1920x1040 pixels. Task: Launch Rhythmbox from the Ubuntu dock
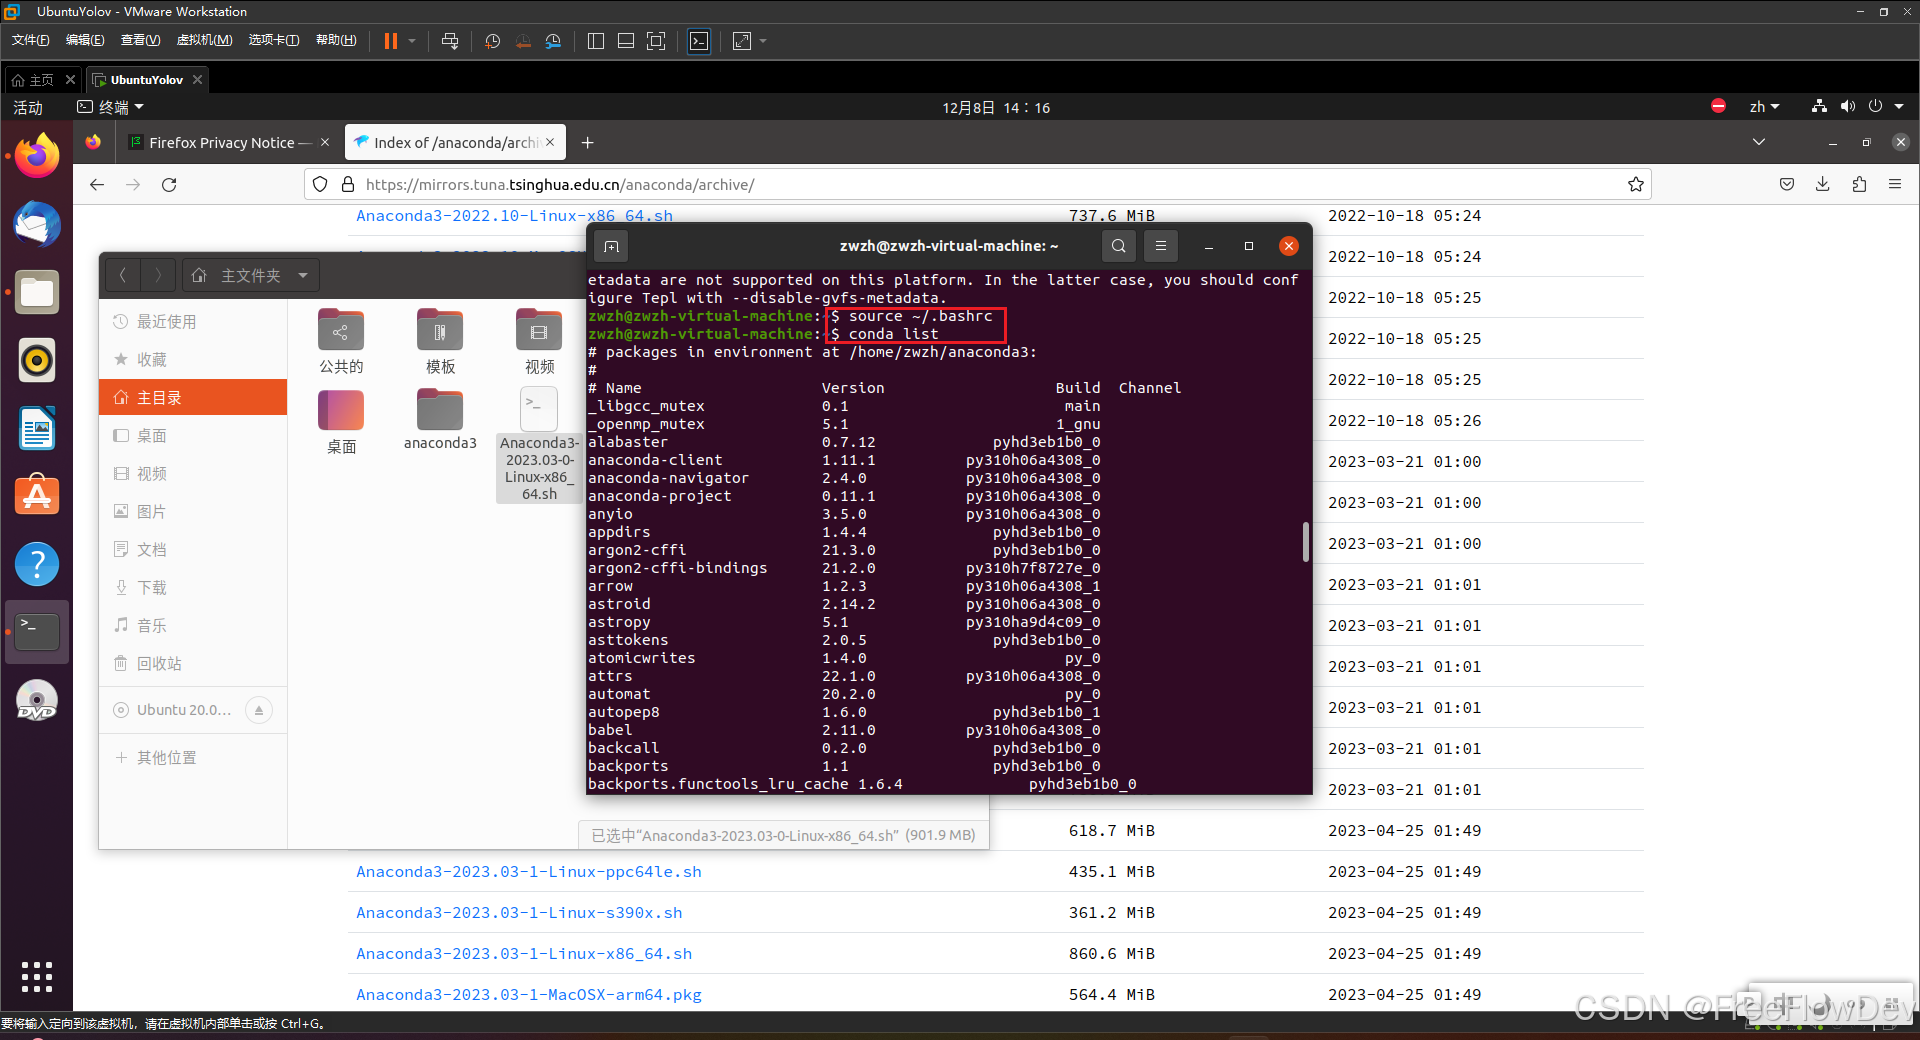coord(36,360)
